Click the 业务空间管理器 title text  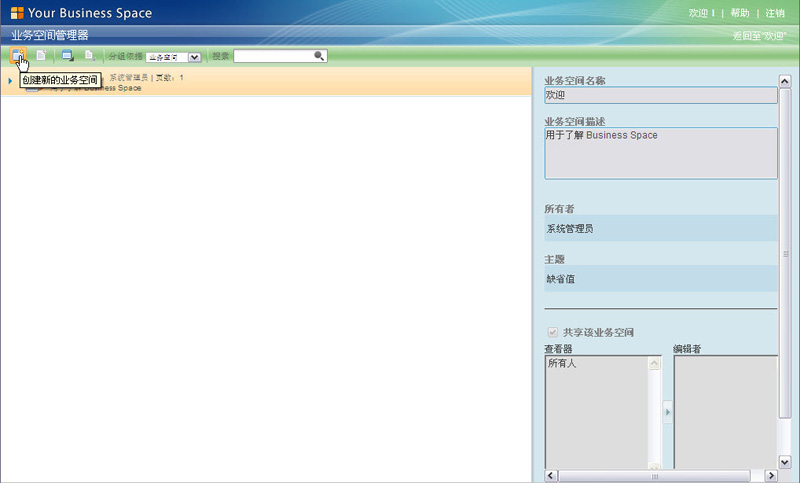pos(49,35)
